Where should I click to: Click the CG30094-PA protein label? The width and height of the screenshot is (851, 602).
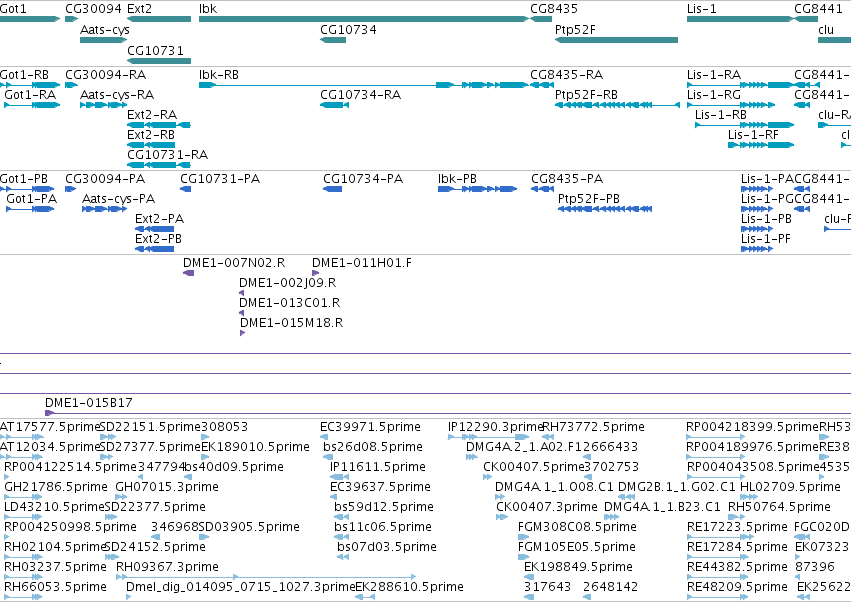[x=105, y=179]
